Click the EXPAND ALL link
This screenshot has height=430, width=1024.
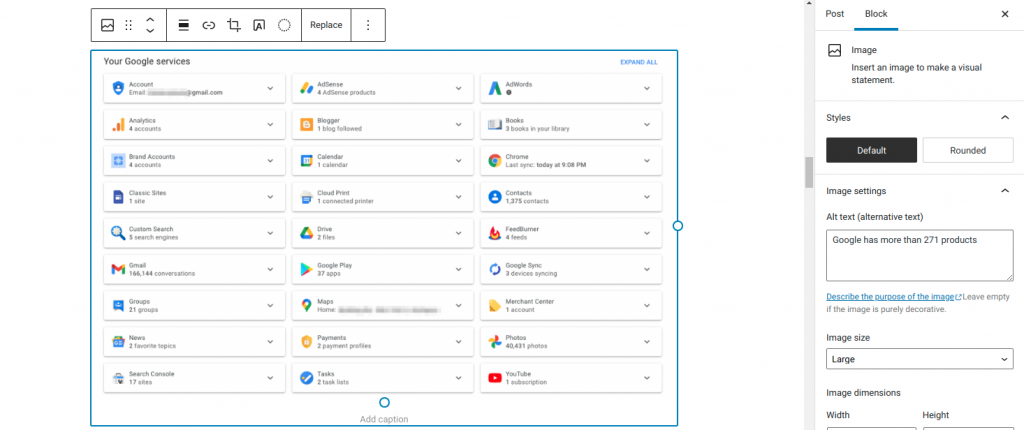click(x=639, y=62)
